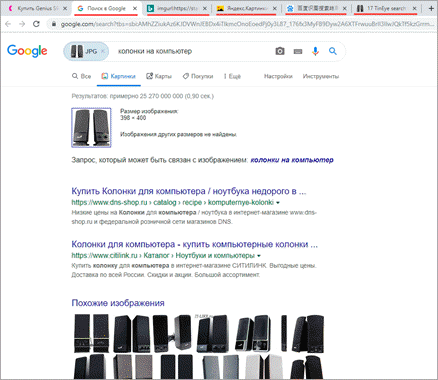The height and width of the screenshot is (380, 438).
Task: Open Купить Колонки для компьютера result
Action: (189, 191)
